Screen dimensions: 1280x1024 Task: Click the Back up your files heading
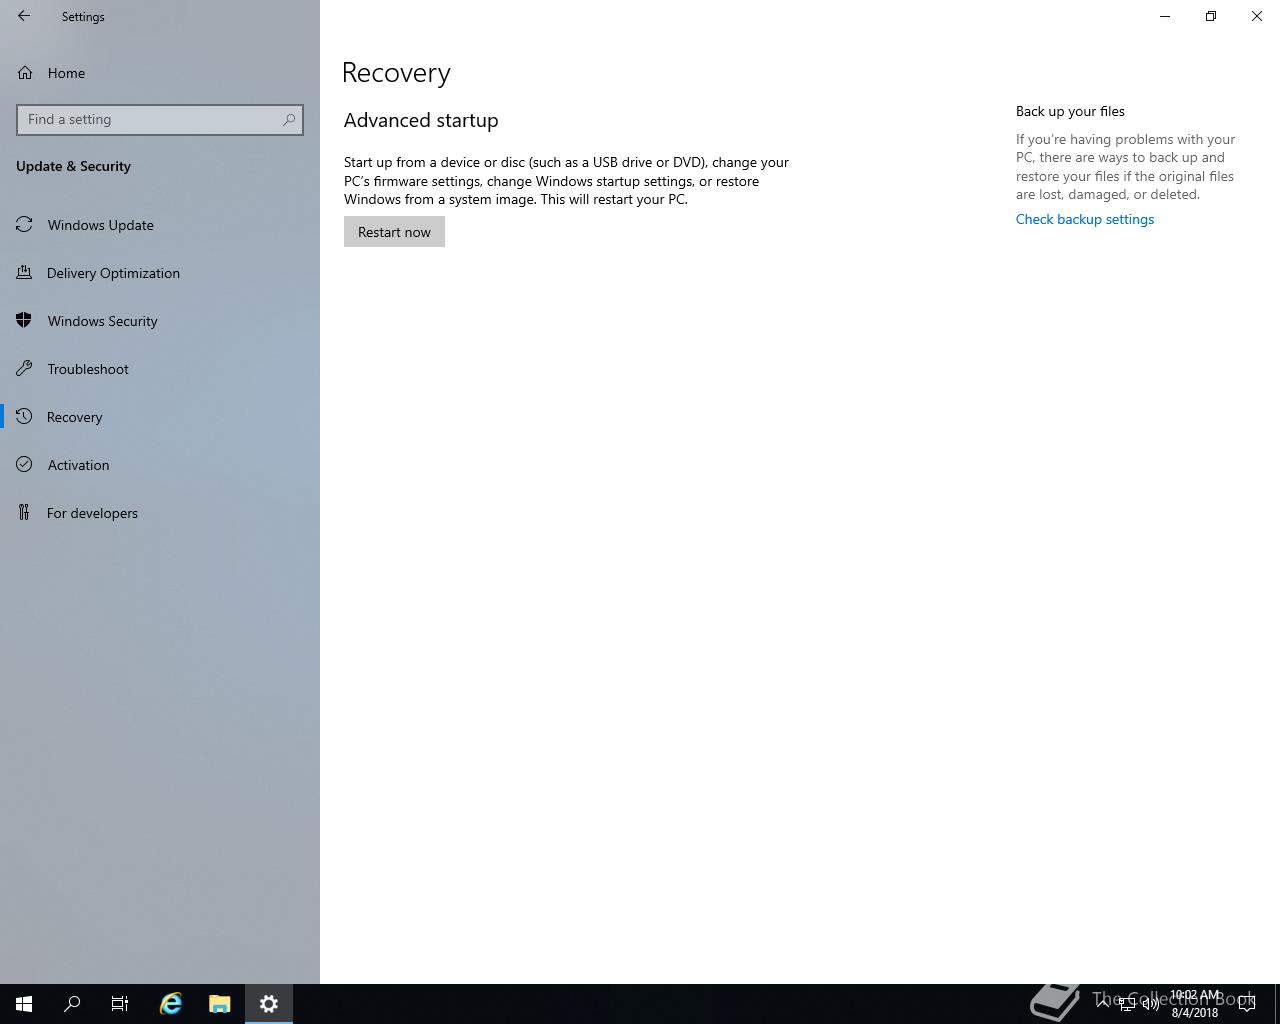click(x=1070, y=111)
